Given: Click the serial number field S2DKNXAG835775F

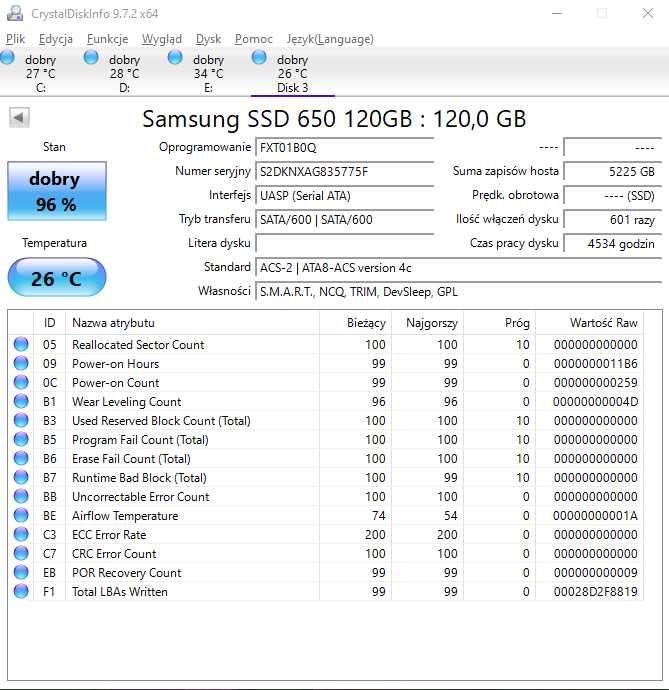Looking at the screenshot, I should point(345,172).
